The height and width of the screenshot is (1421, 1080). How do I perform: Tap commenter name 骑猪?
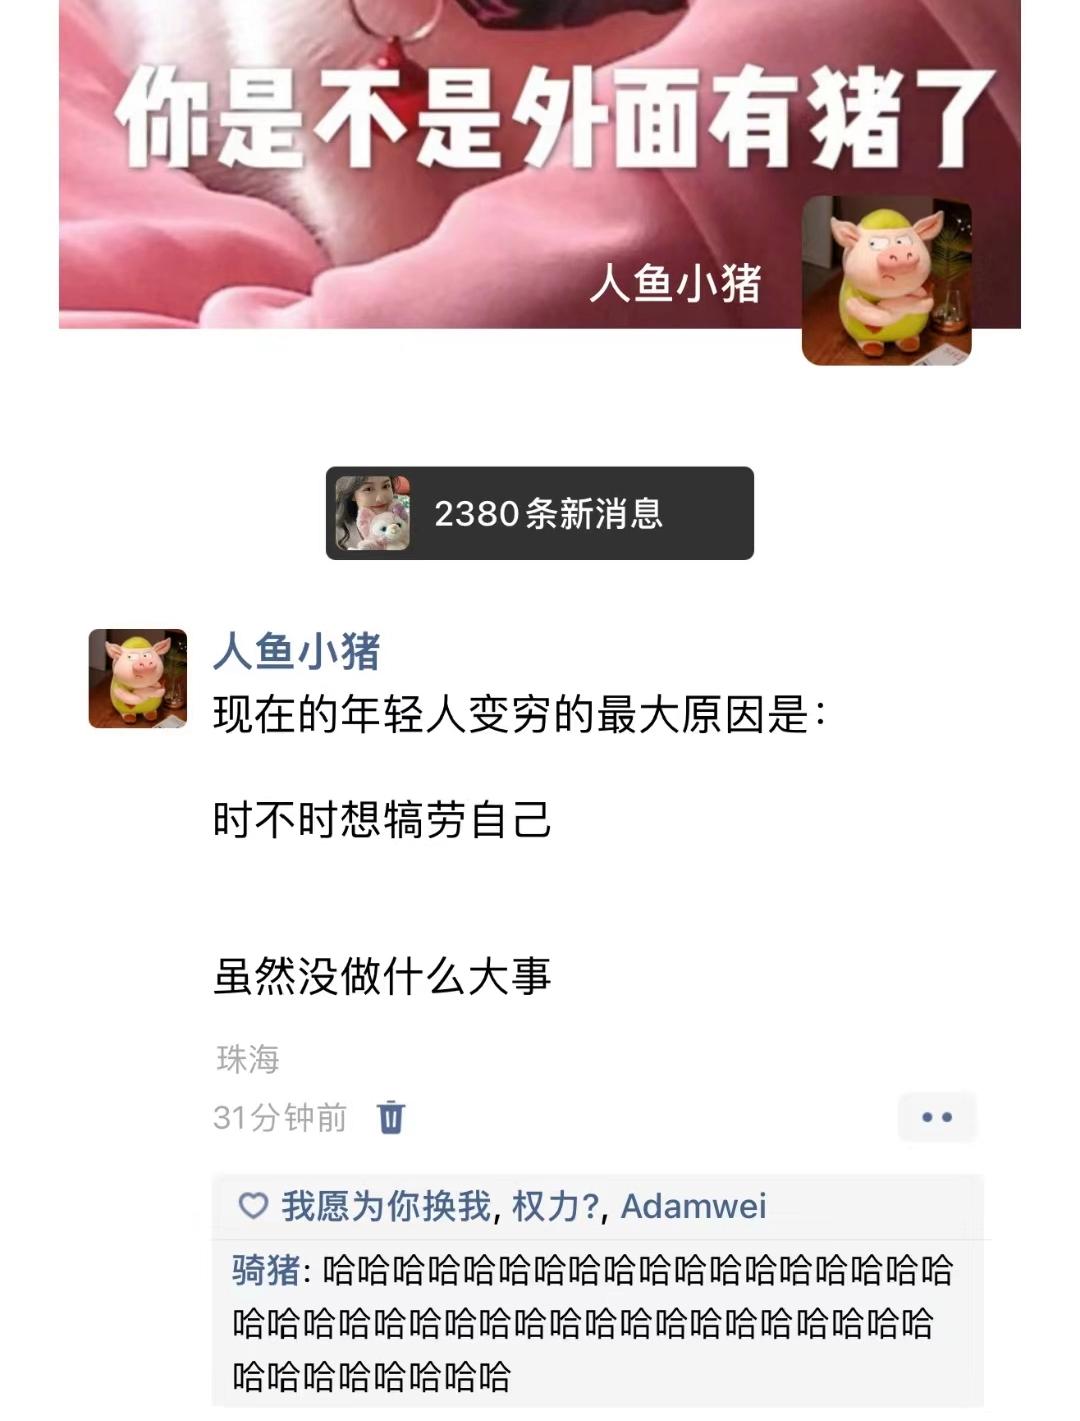(x=266, y=1270)
